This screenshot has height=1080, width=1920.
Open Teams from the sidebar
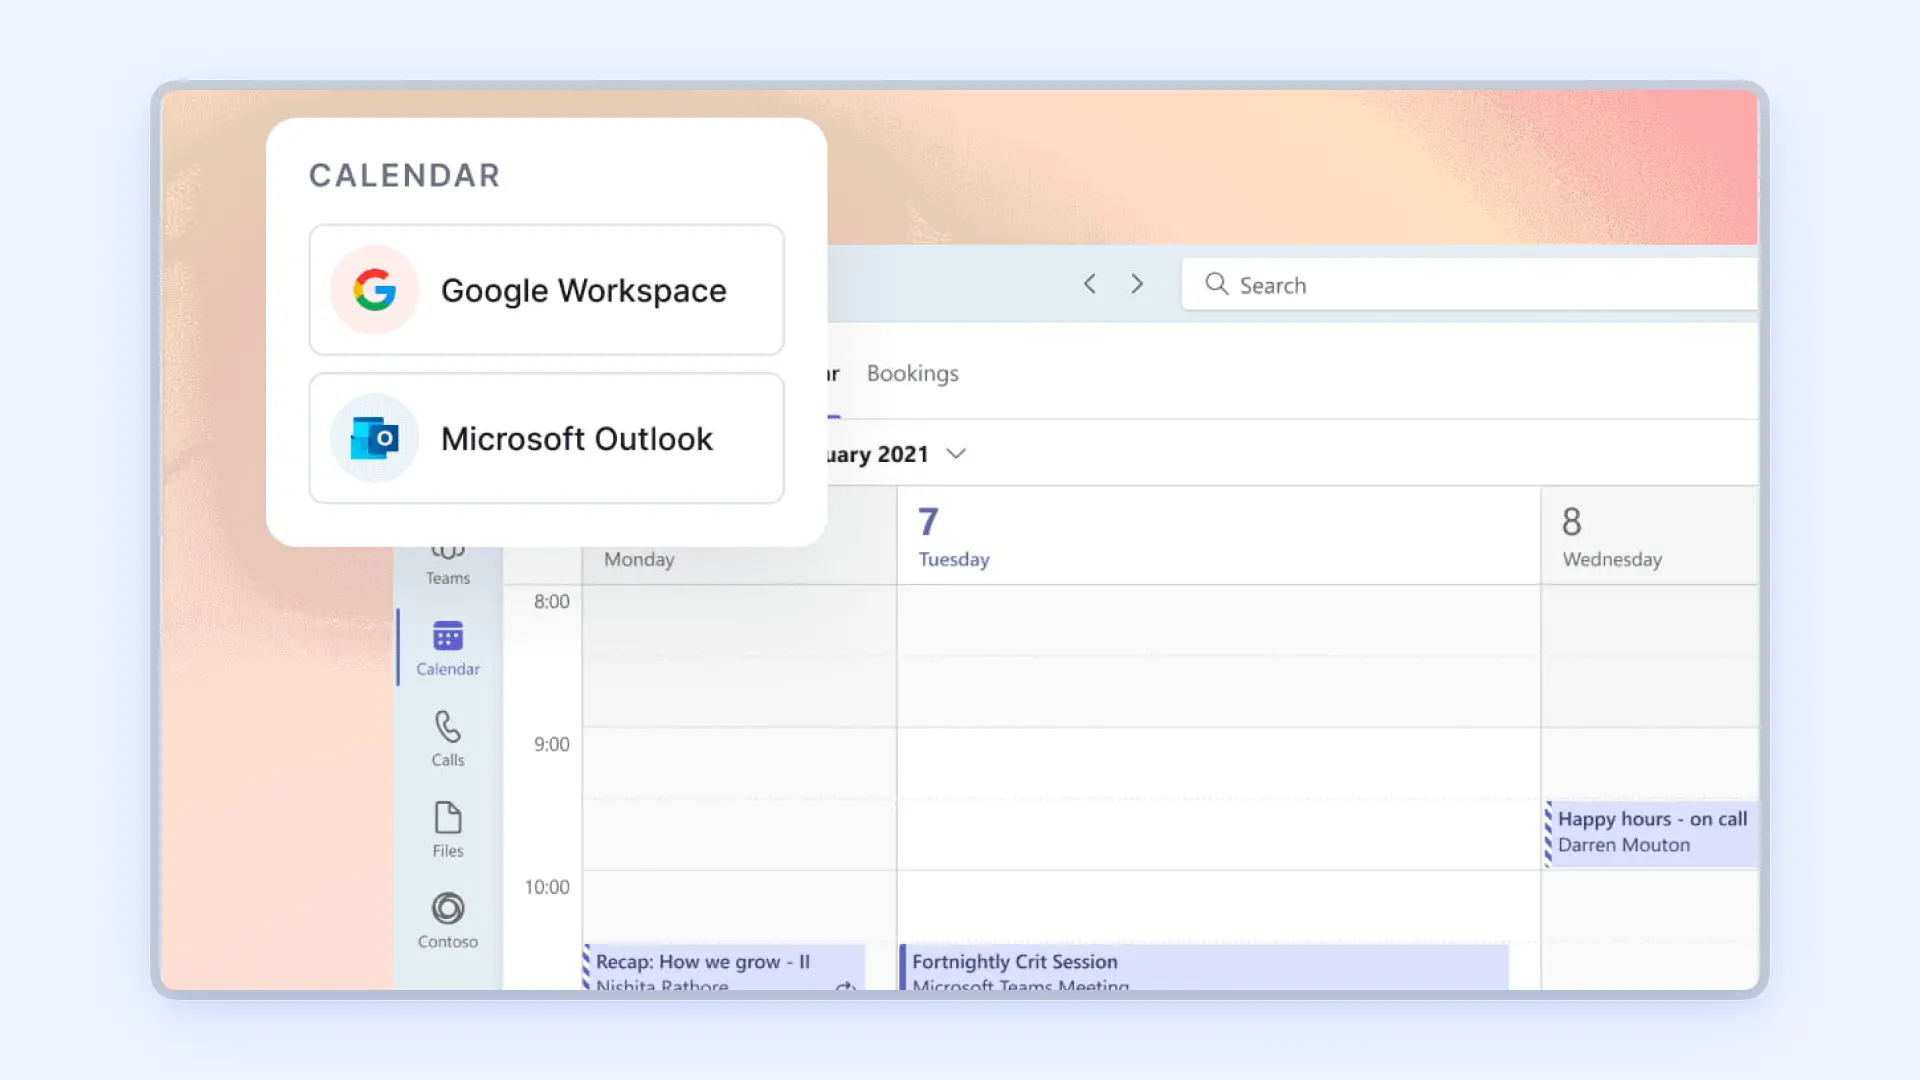(446, 560)
